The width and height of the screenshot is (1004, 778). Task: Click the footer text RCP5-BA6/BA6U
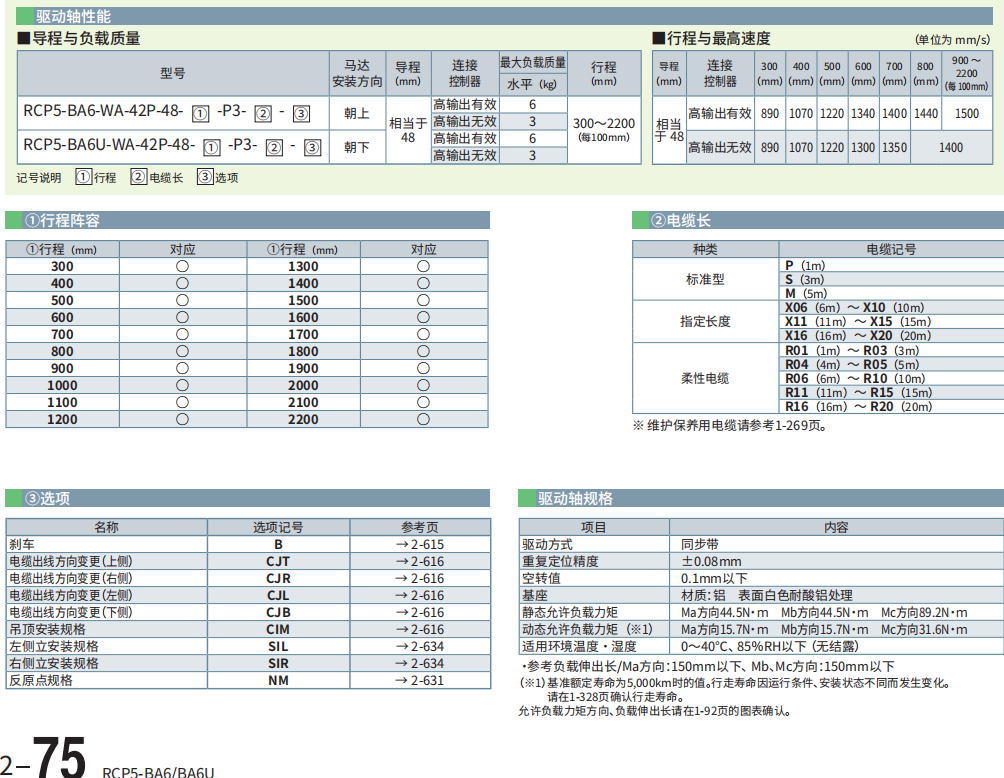(158, 772)
